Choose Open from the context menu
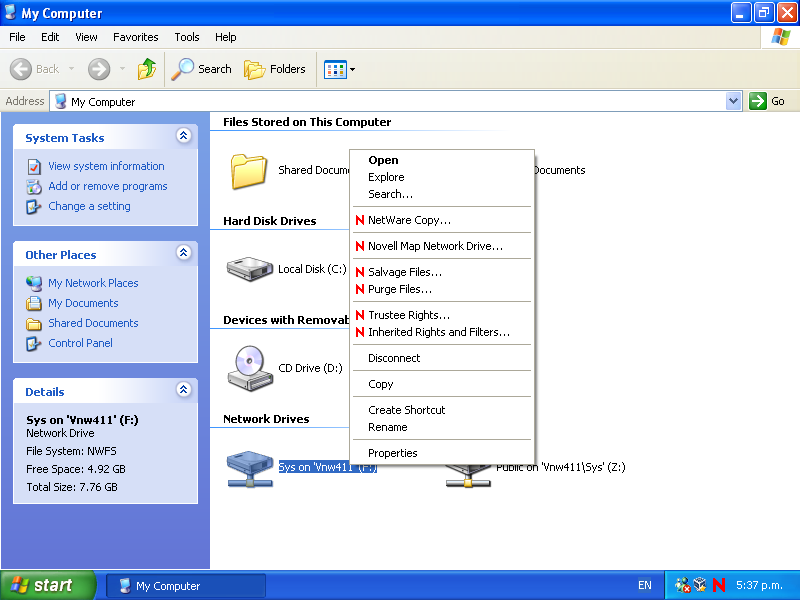 coord(442,160)
